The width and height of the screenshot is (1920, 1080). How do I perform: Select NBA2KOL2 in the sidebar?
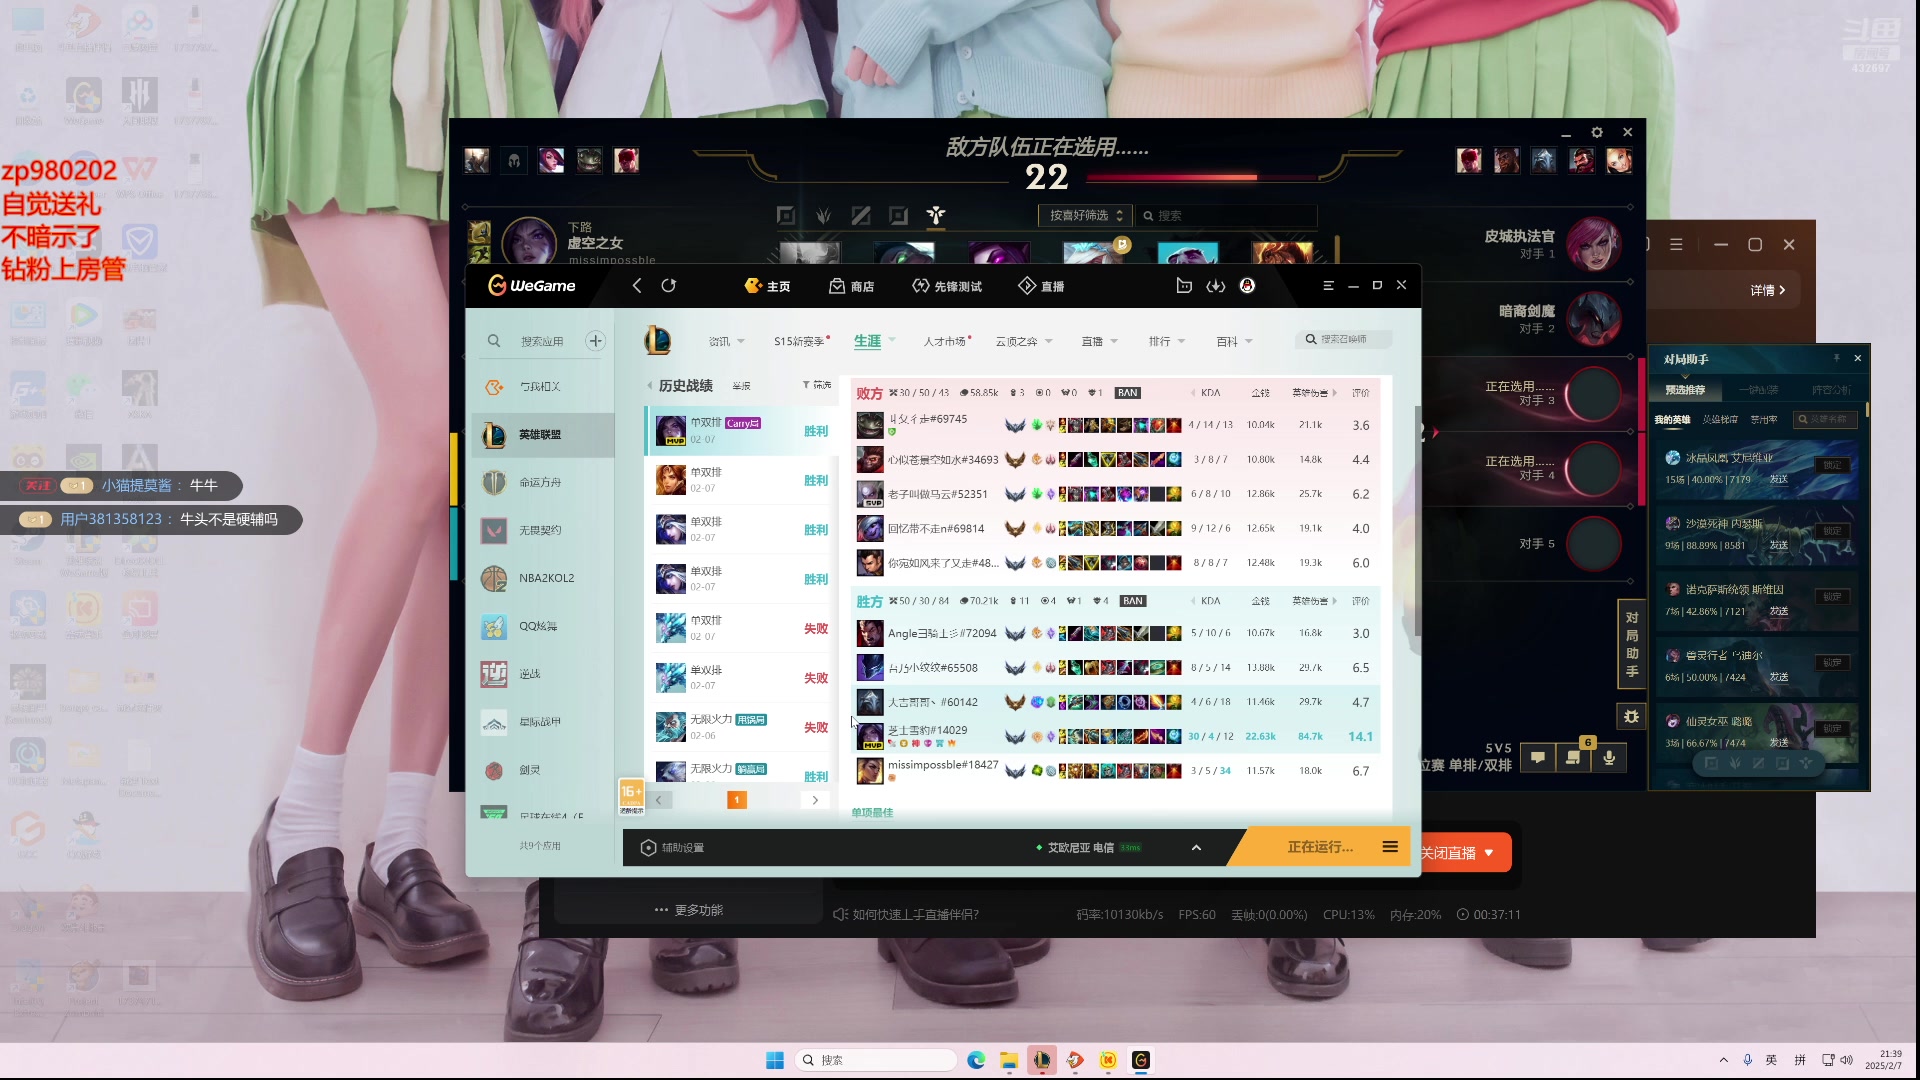pyautogui.click(x=543, y=578)
